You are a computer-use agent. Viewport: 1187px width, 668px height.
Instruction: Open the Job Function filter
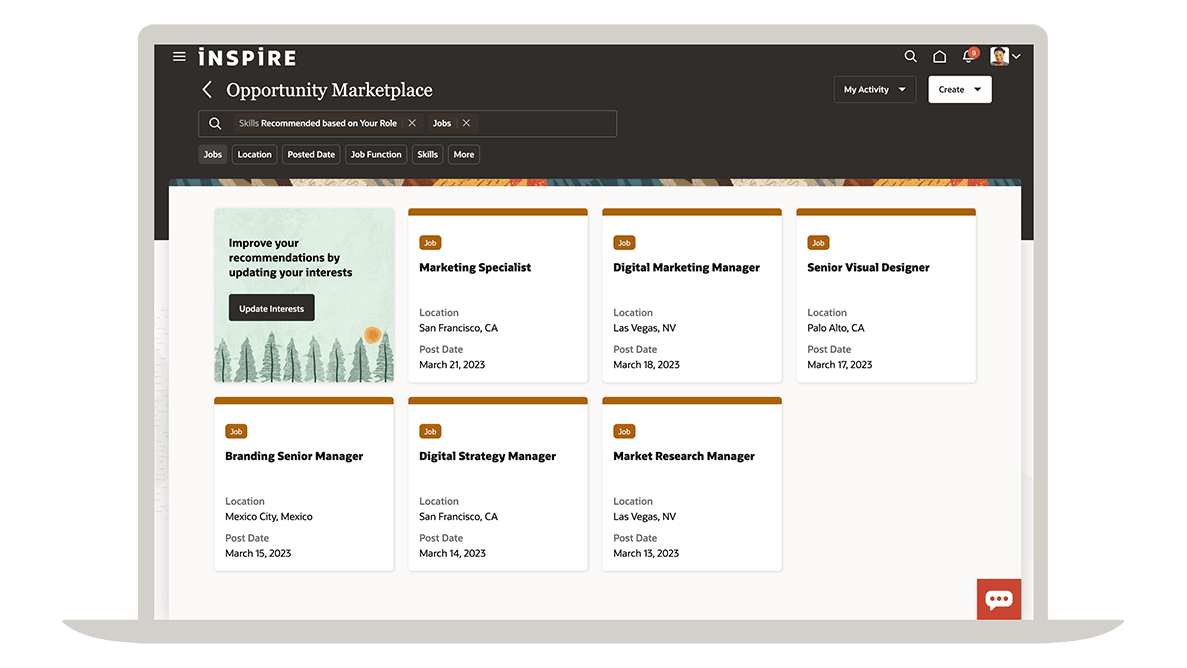pyautogui.click(x=376, y=154)
